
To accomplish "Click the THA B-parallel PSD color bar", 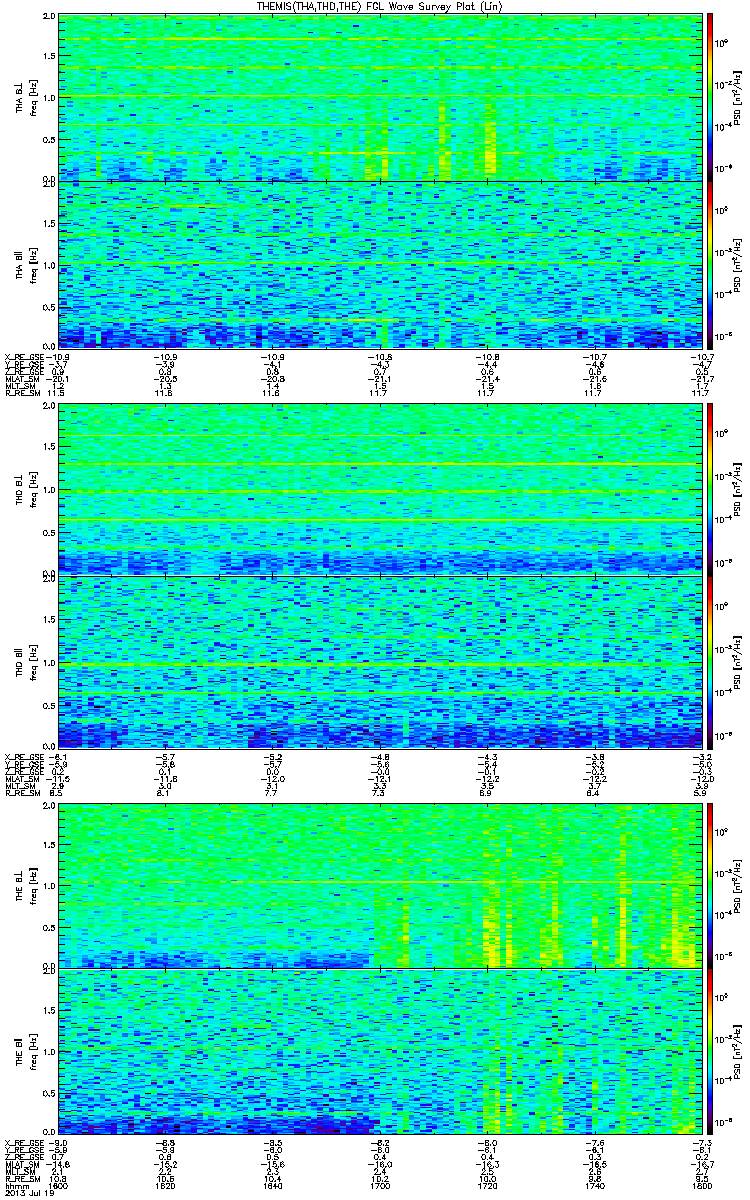I will click(711, 264).
